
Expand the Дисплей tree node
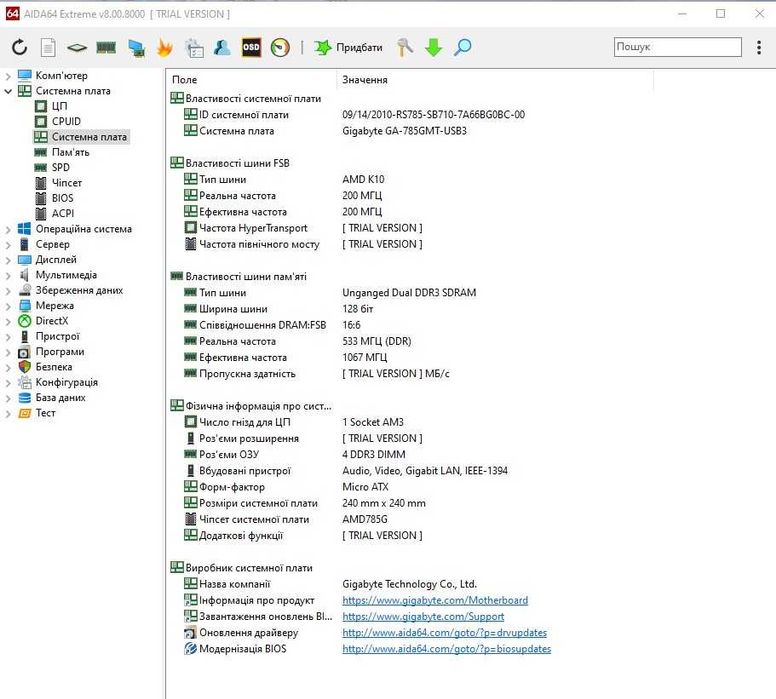click(x=8, y=260)
